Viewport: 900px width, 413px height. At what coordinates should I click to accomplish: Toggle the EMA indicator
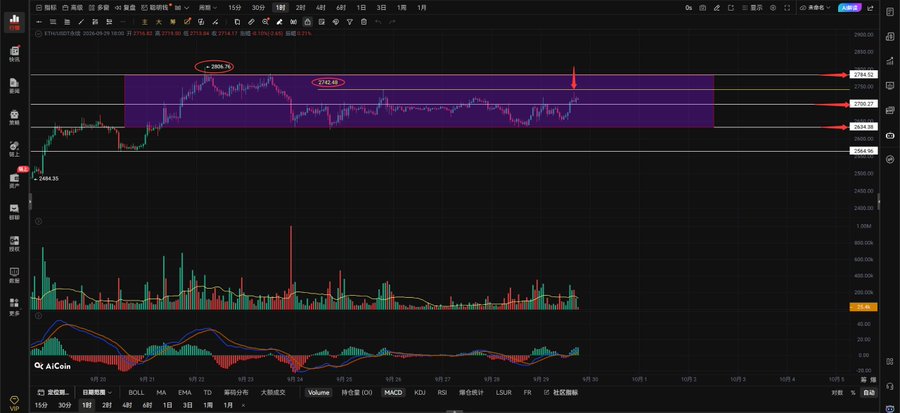184,393
